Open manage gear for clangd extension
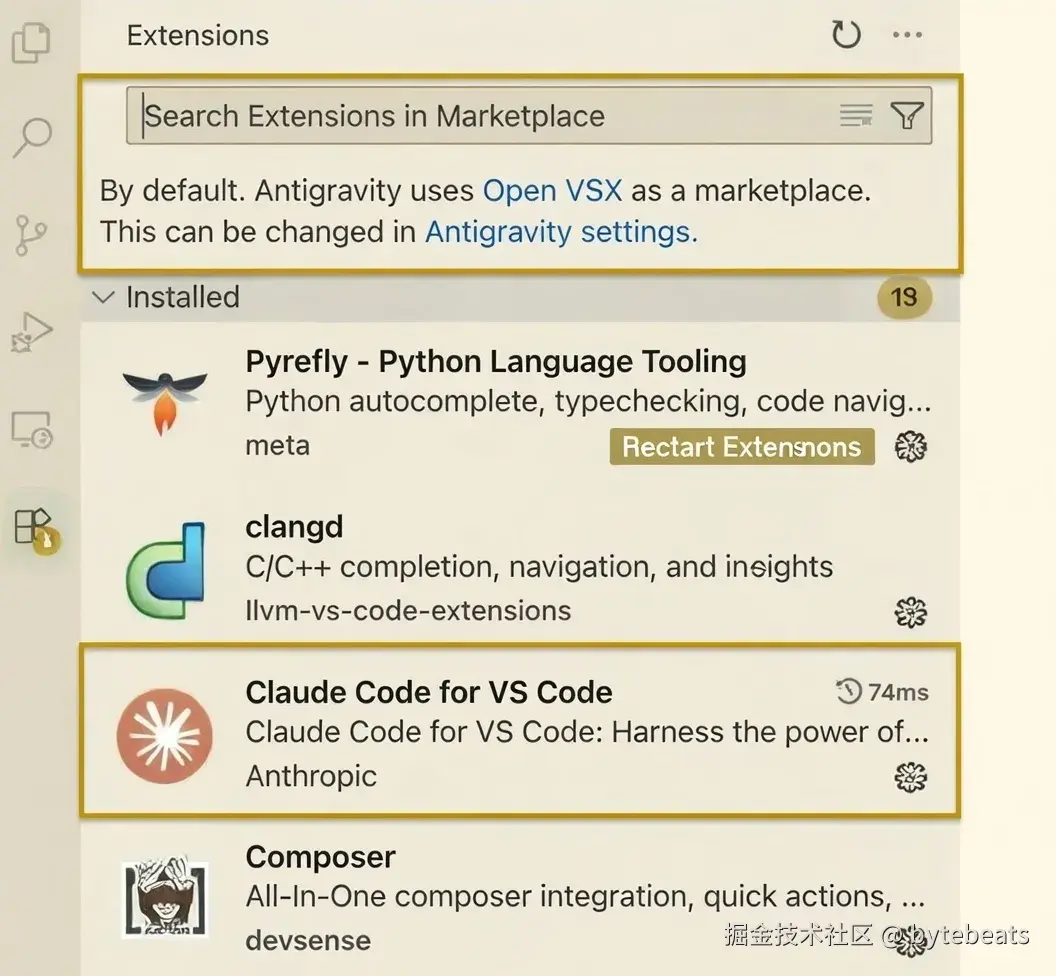The height and width of the screenshot is (976, 1056). pyautogui.click(x=910, y=612)
